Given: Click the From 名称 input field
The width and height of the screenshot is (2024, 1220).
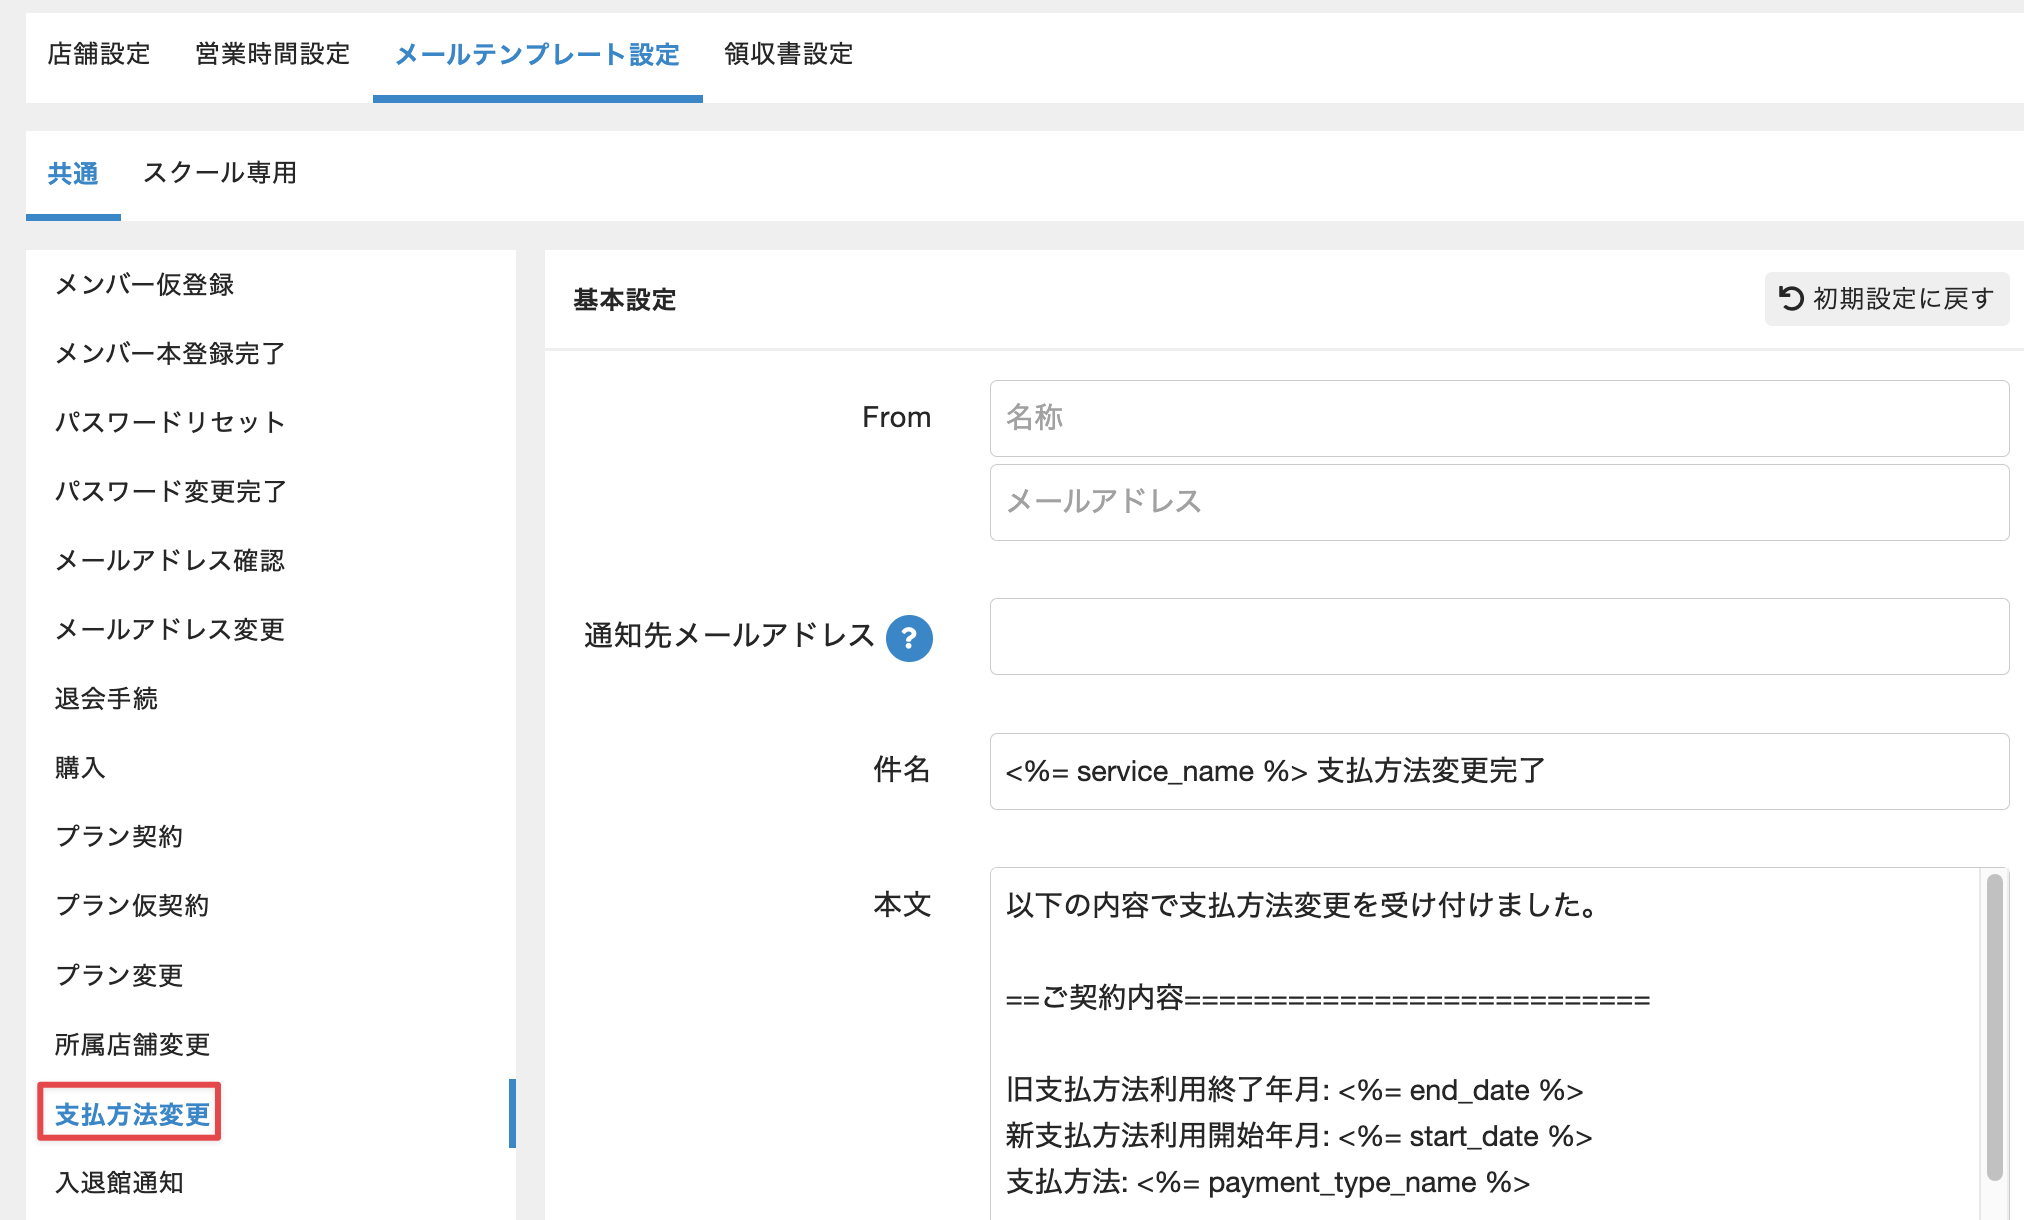Looking at the screenshot, I should coord(1498,418).
